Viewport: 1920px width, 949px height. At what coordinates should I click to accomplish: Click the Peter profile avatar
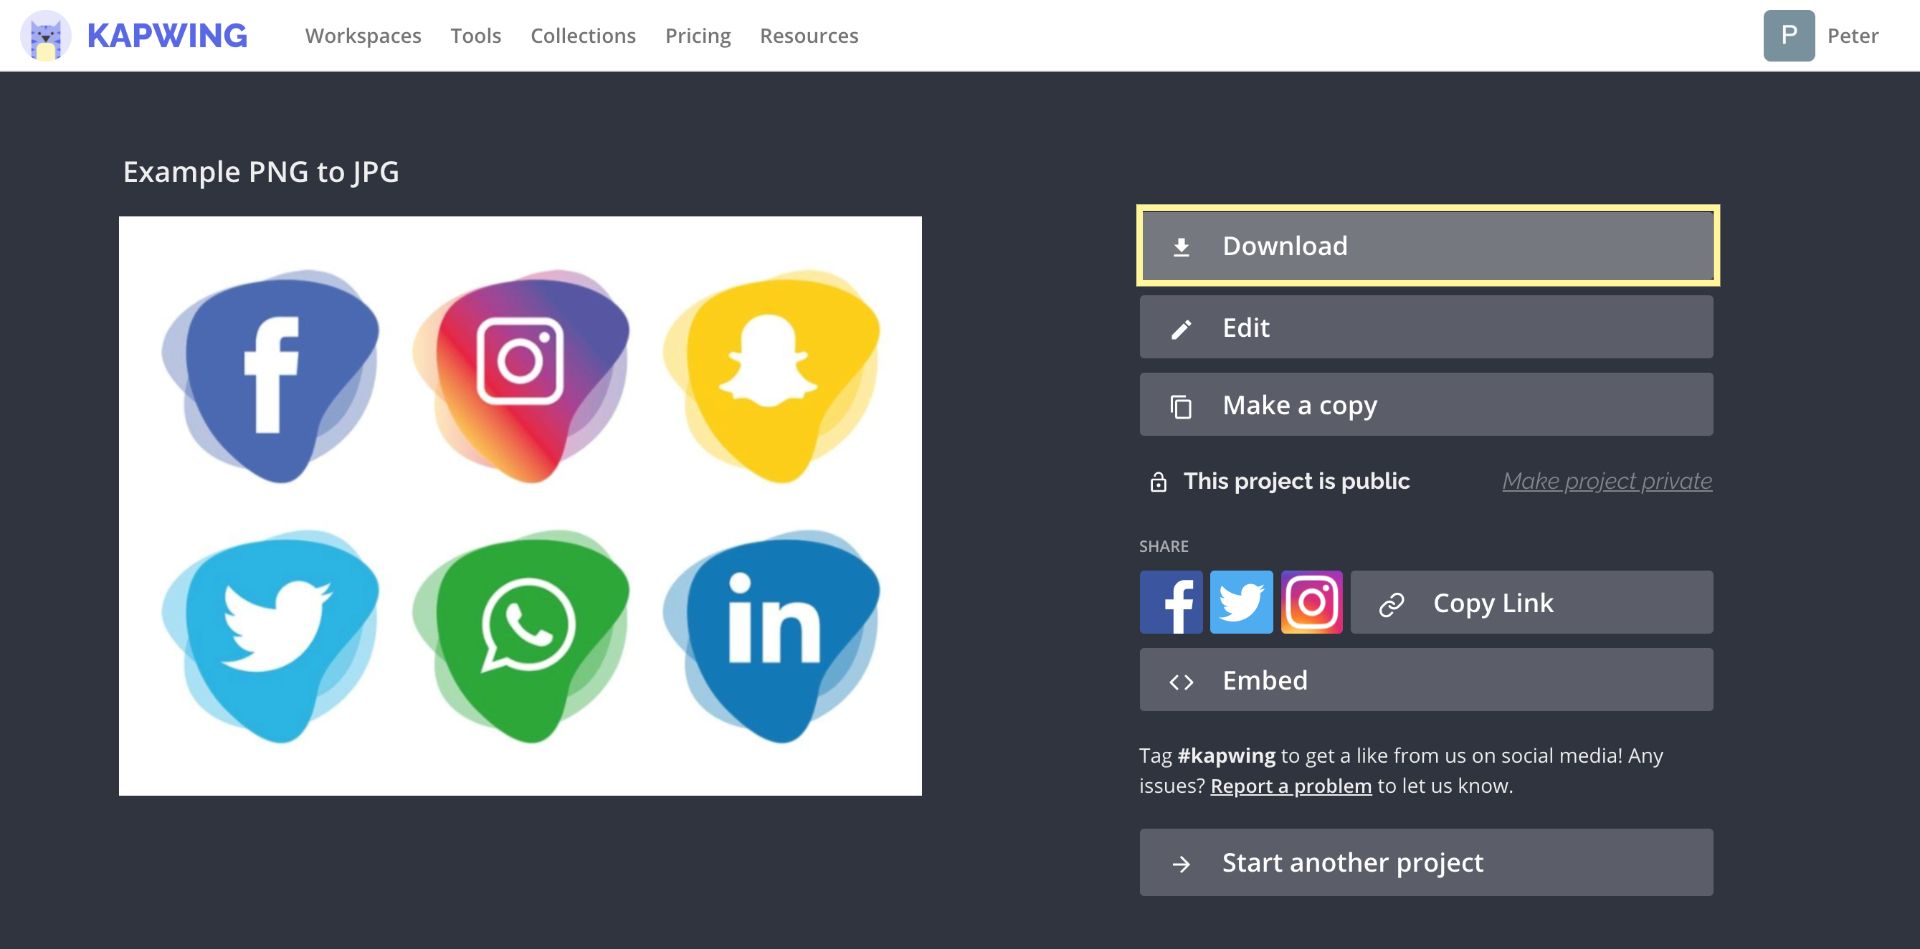pos(1788,36)
